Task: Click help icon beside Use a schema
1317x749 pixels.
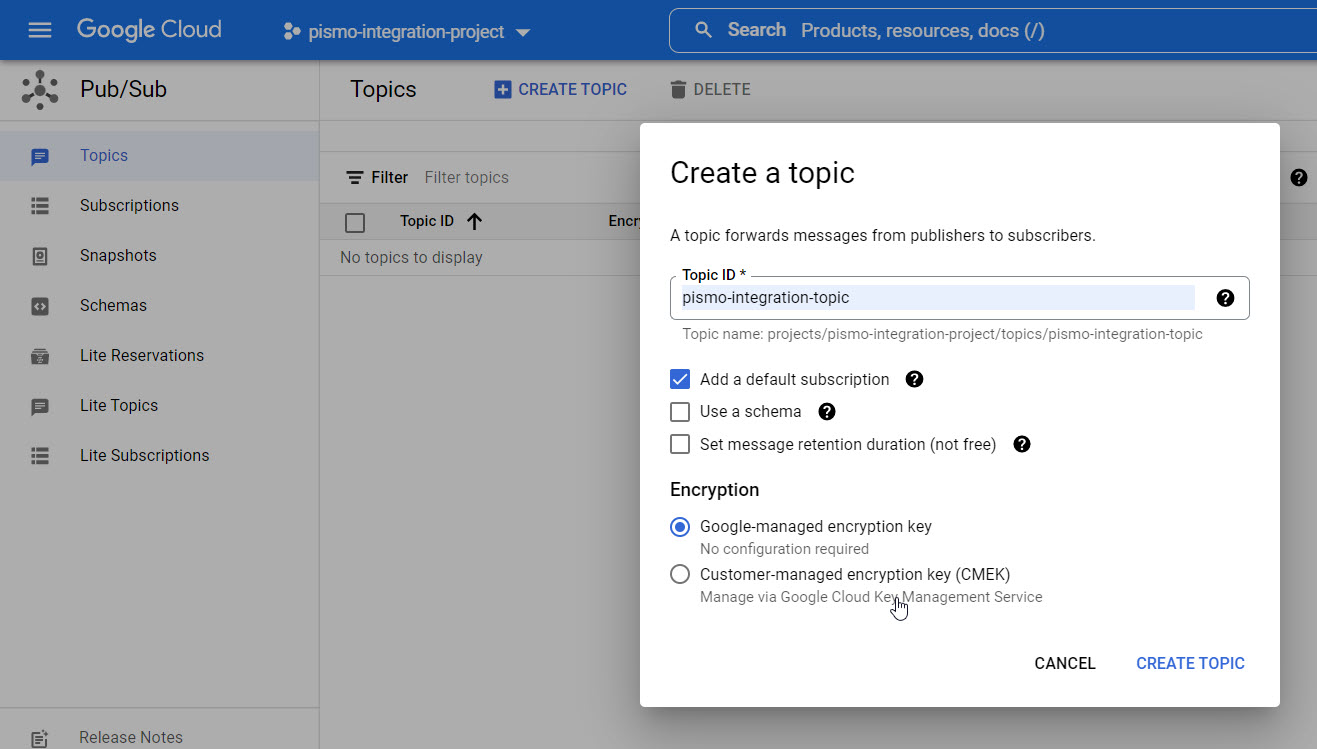Action: click(x=827, y=412)
